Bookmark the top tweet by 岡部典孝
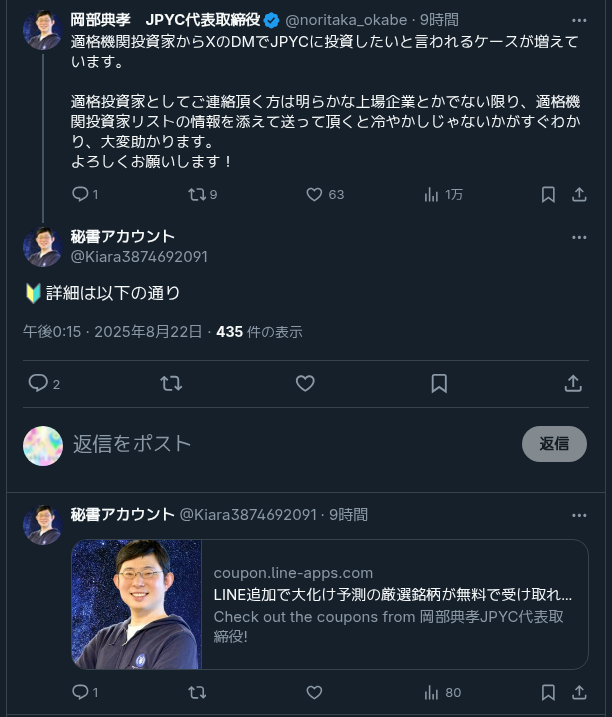Viewport: 612px width, 717px height. click(x=548, y=194)
